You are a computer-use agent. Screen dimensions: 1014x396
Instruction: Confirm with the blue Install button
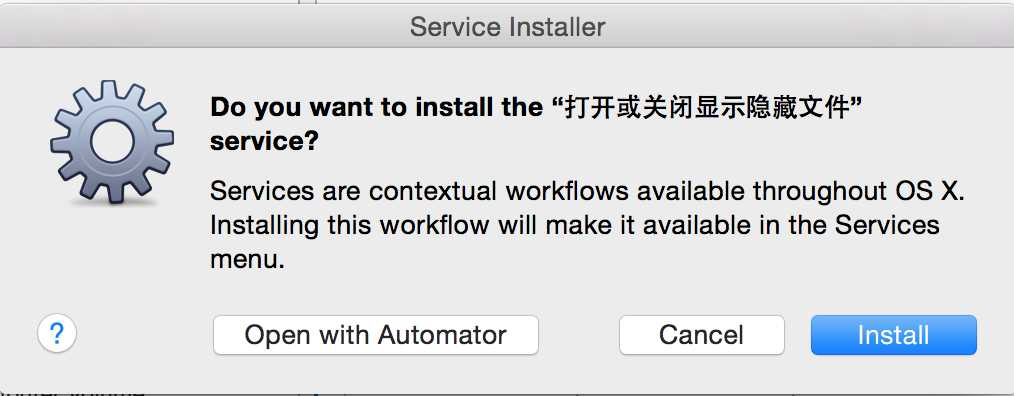894,335
